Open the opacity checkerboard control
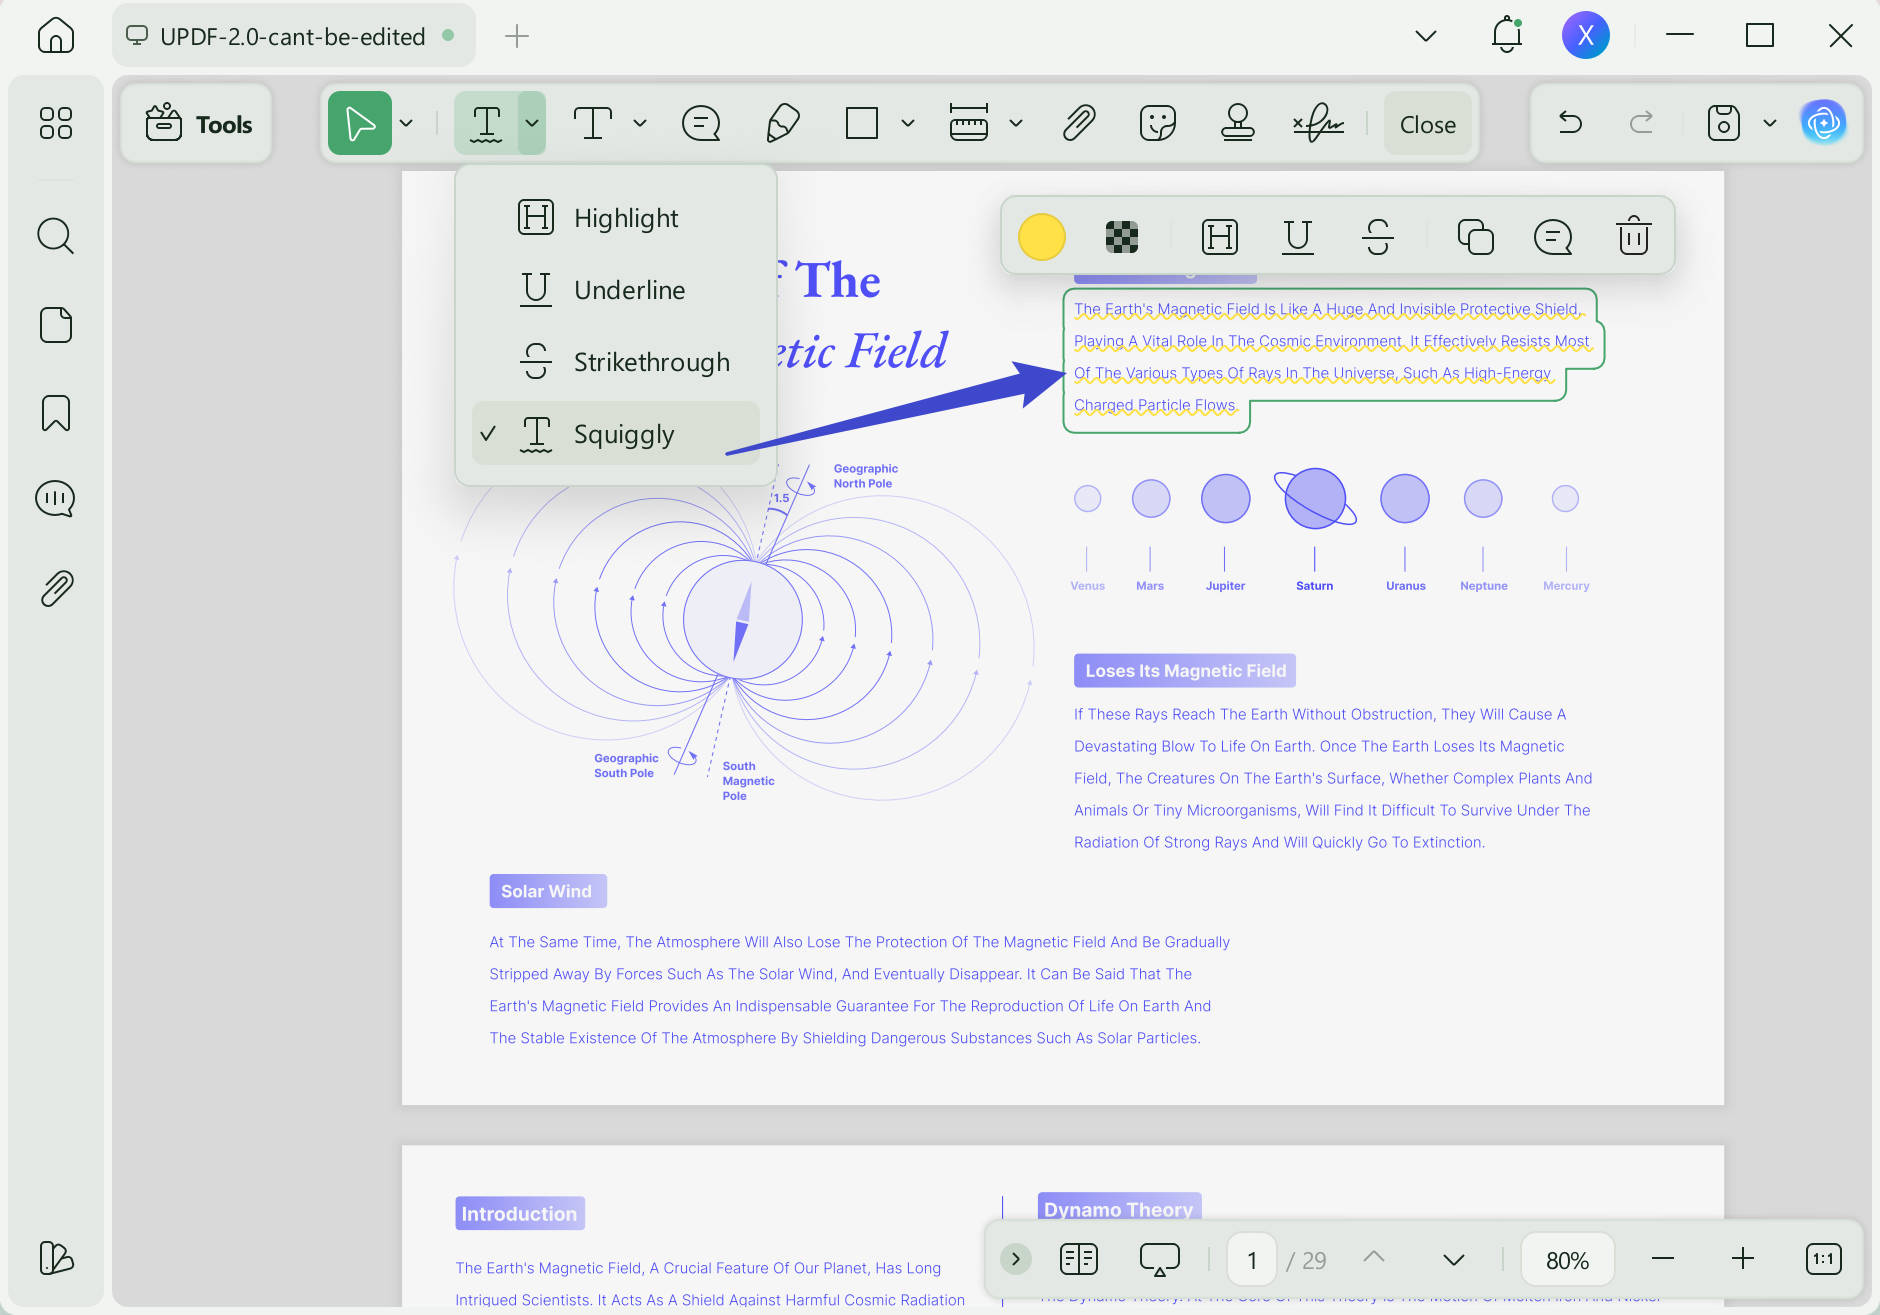 1122,237
